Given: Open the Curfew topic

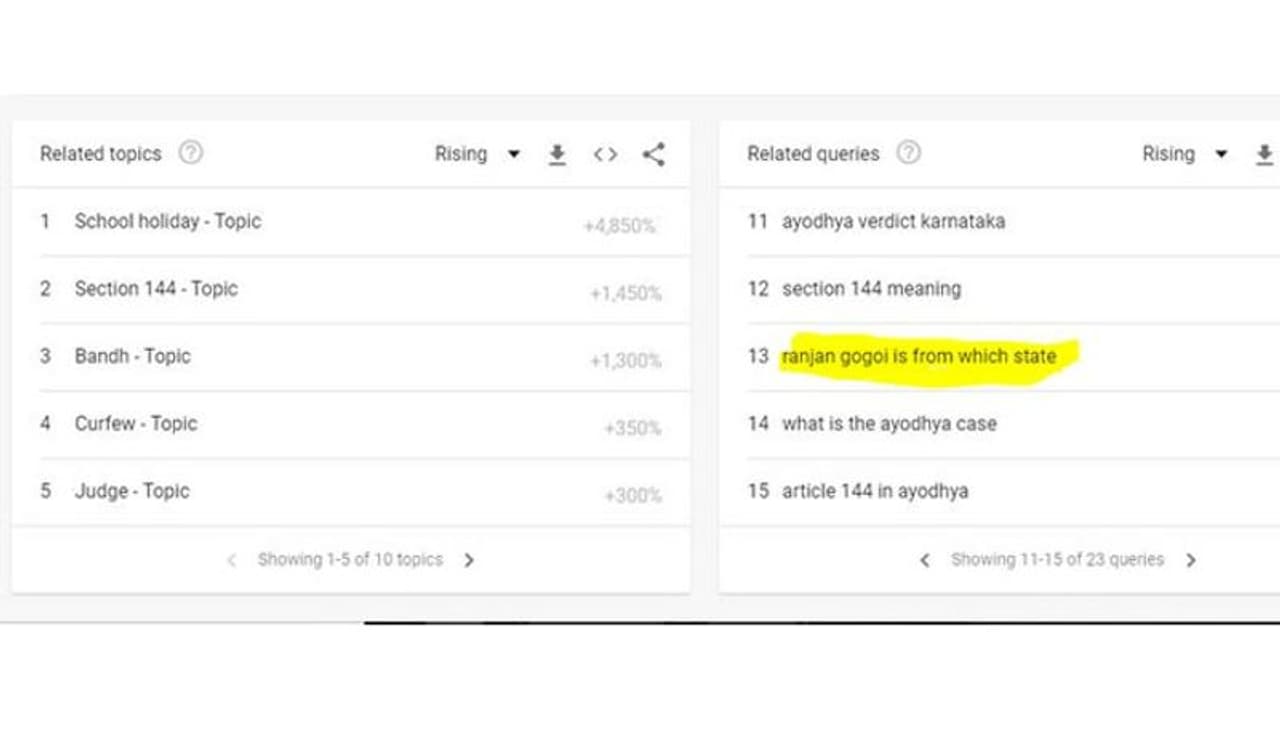Looking at the screenshot, I should tap(135, 424).
